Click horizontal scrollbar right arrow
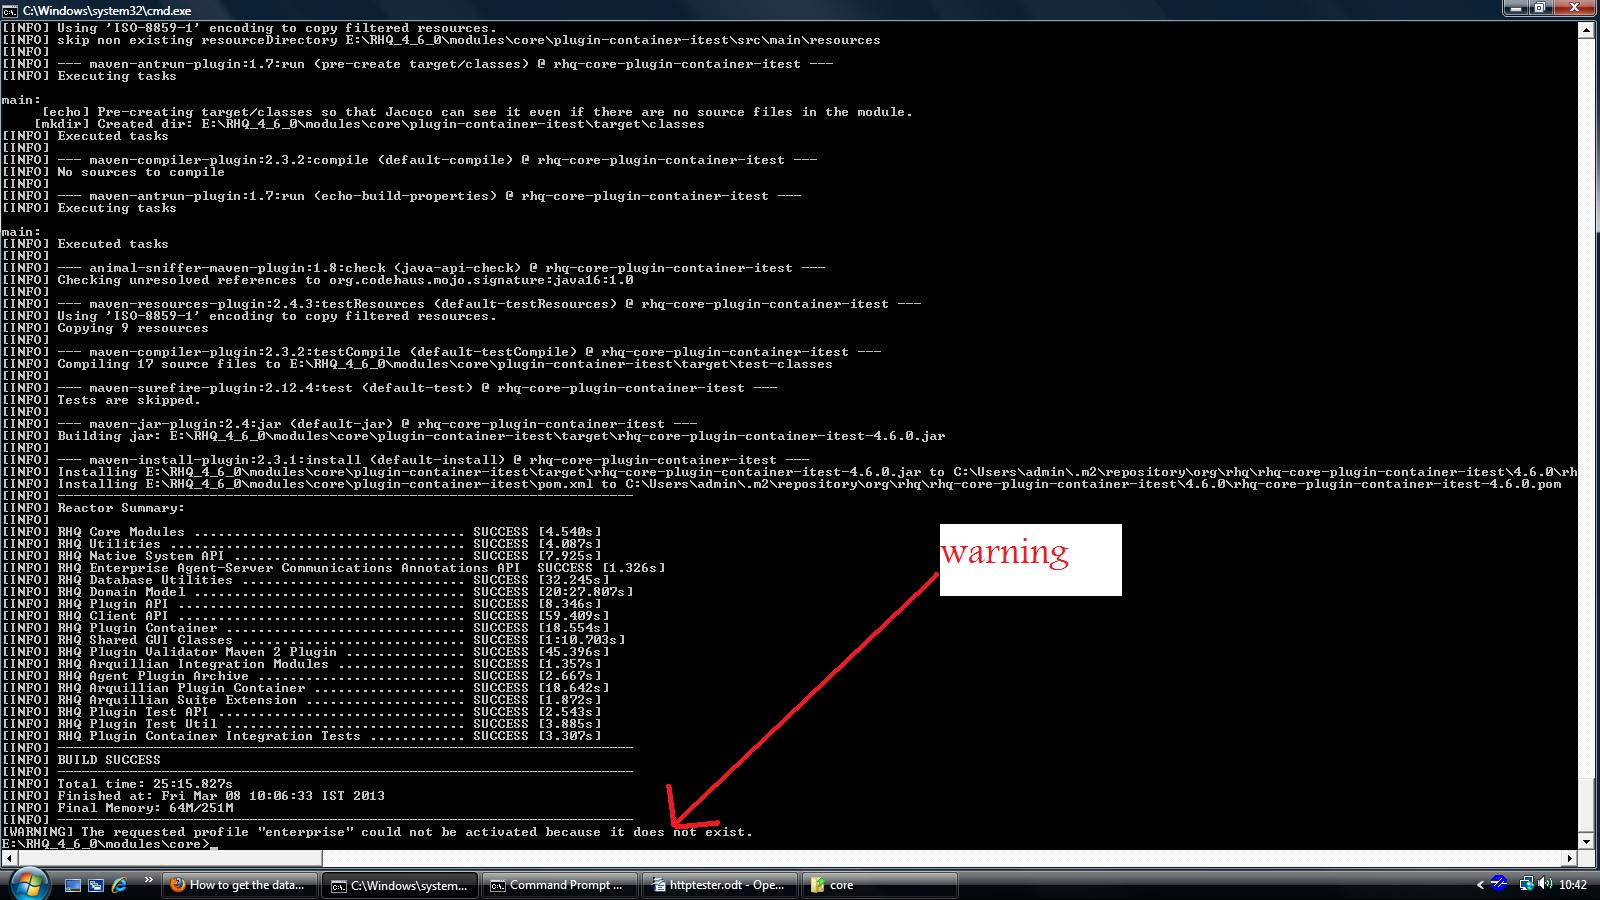The image size is (1600, 900). (1569, 858)
